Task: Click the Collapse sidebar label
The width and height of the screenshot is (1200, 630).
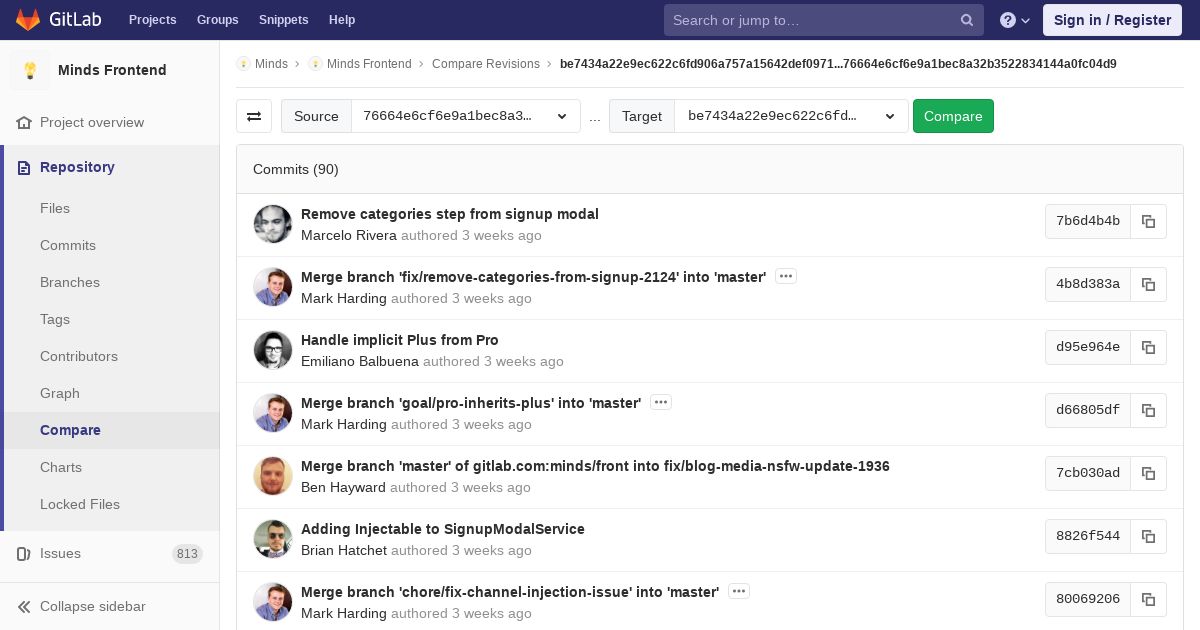Action: coord(93,606)
